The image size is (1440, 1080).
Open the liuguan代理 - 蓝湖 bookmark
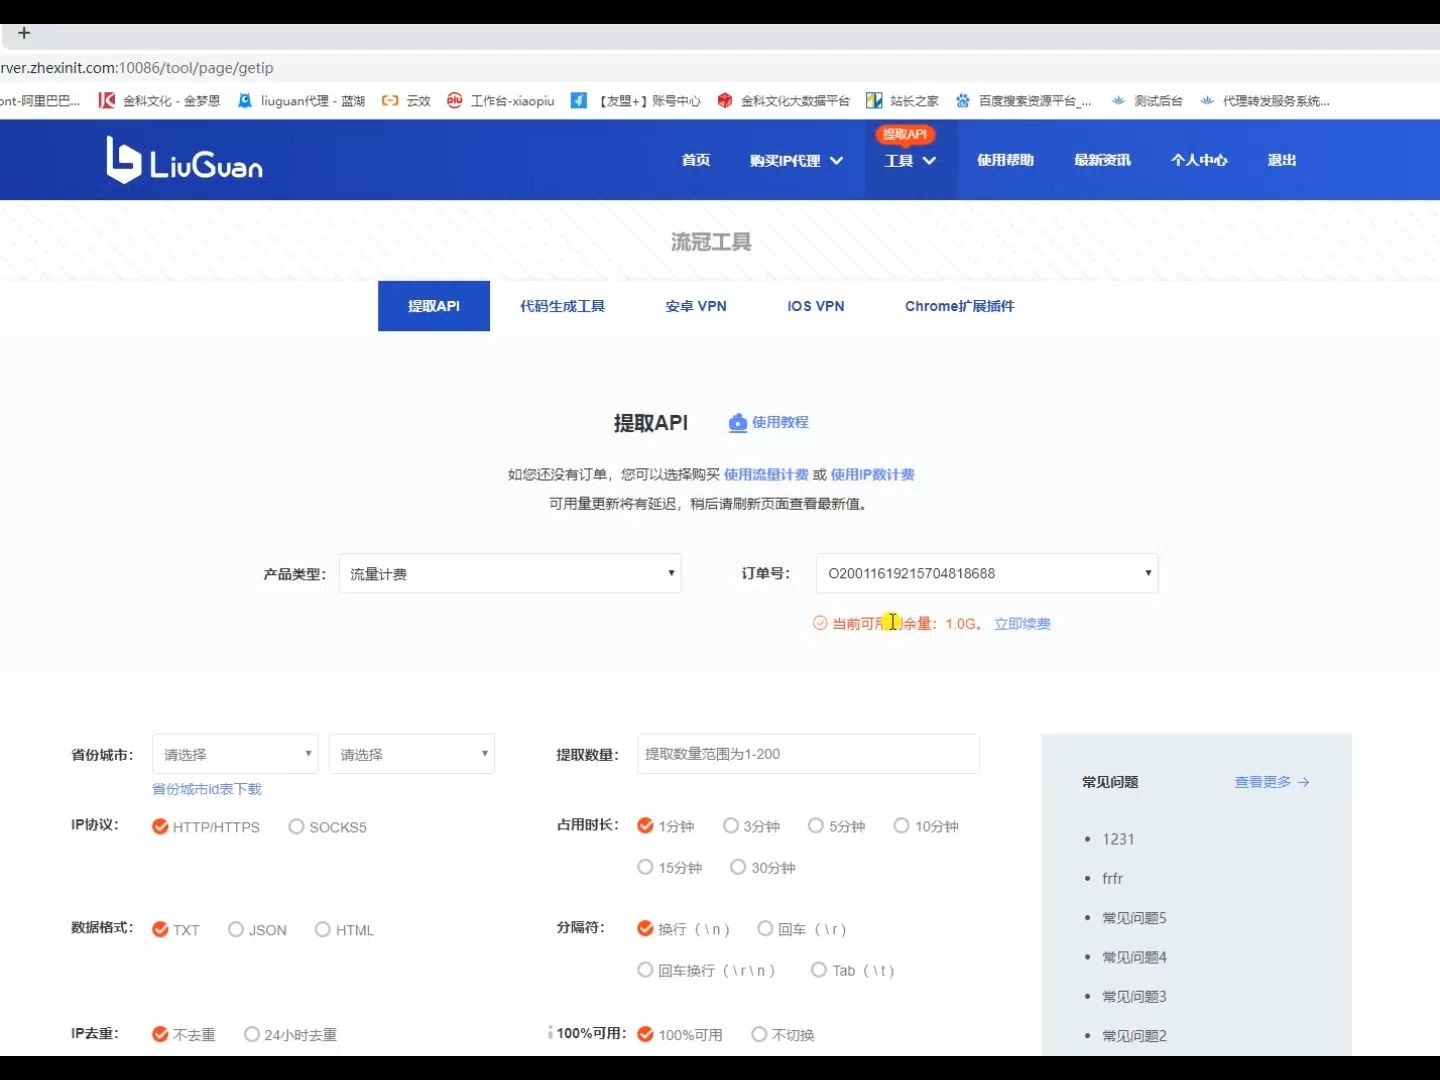point(301,101)
